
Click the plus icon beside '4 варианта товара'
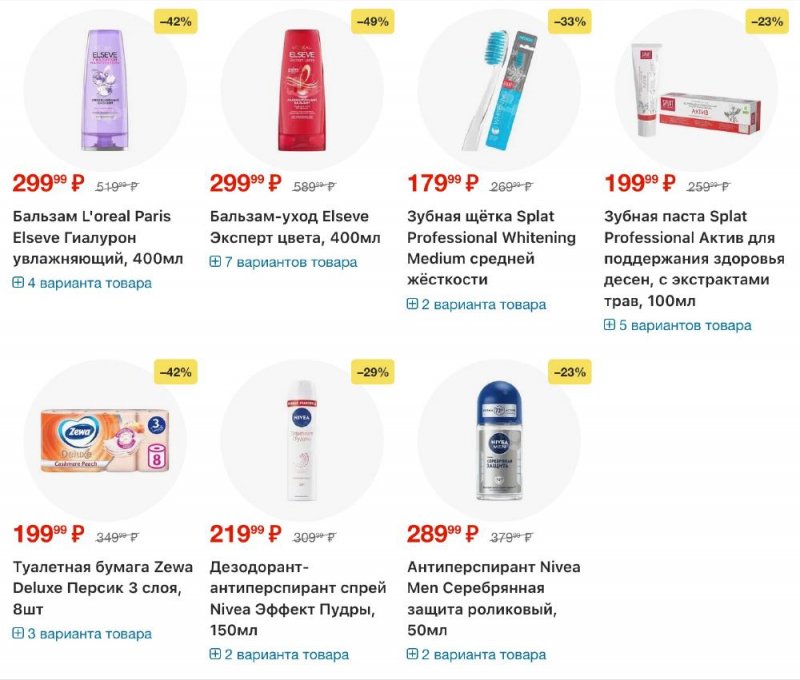(18, 283)
